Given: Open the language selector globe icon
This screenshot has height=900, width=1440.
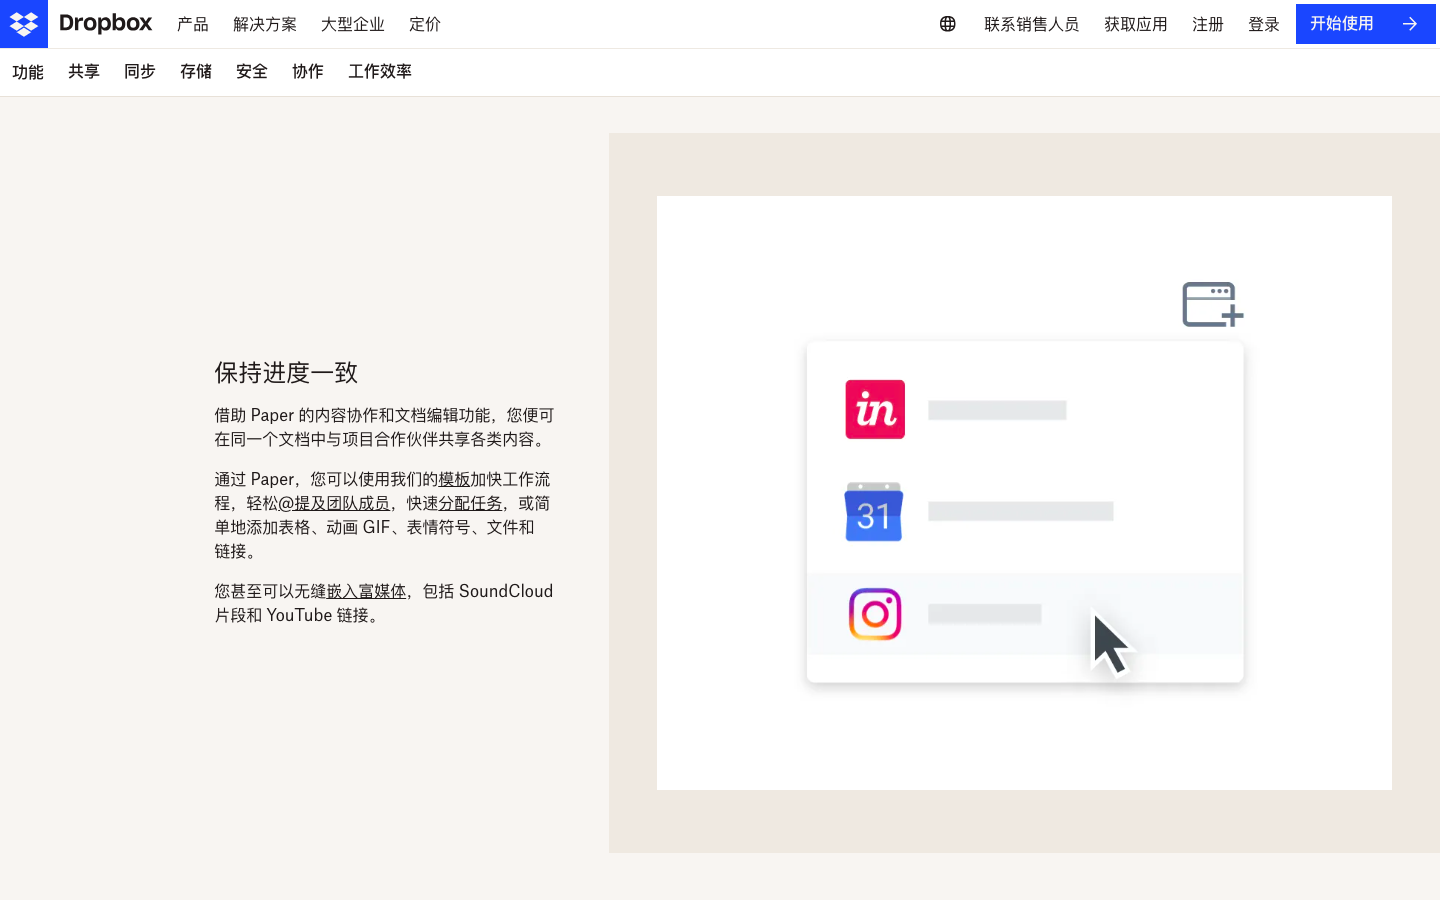Looking at the screenshot, I should coord(947,23).
